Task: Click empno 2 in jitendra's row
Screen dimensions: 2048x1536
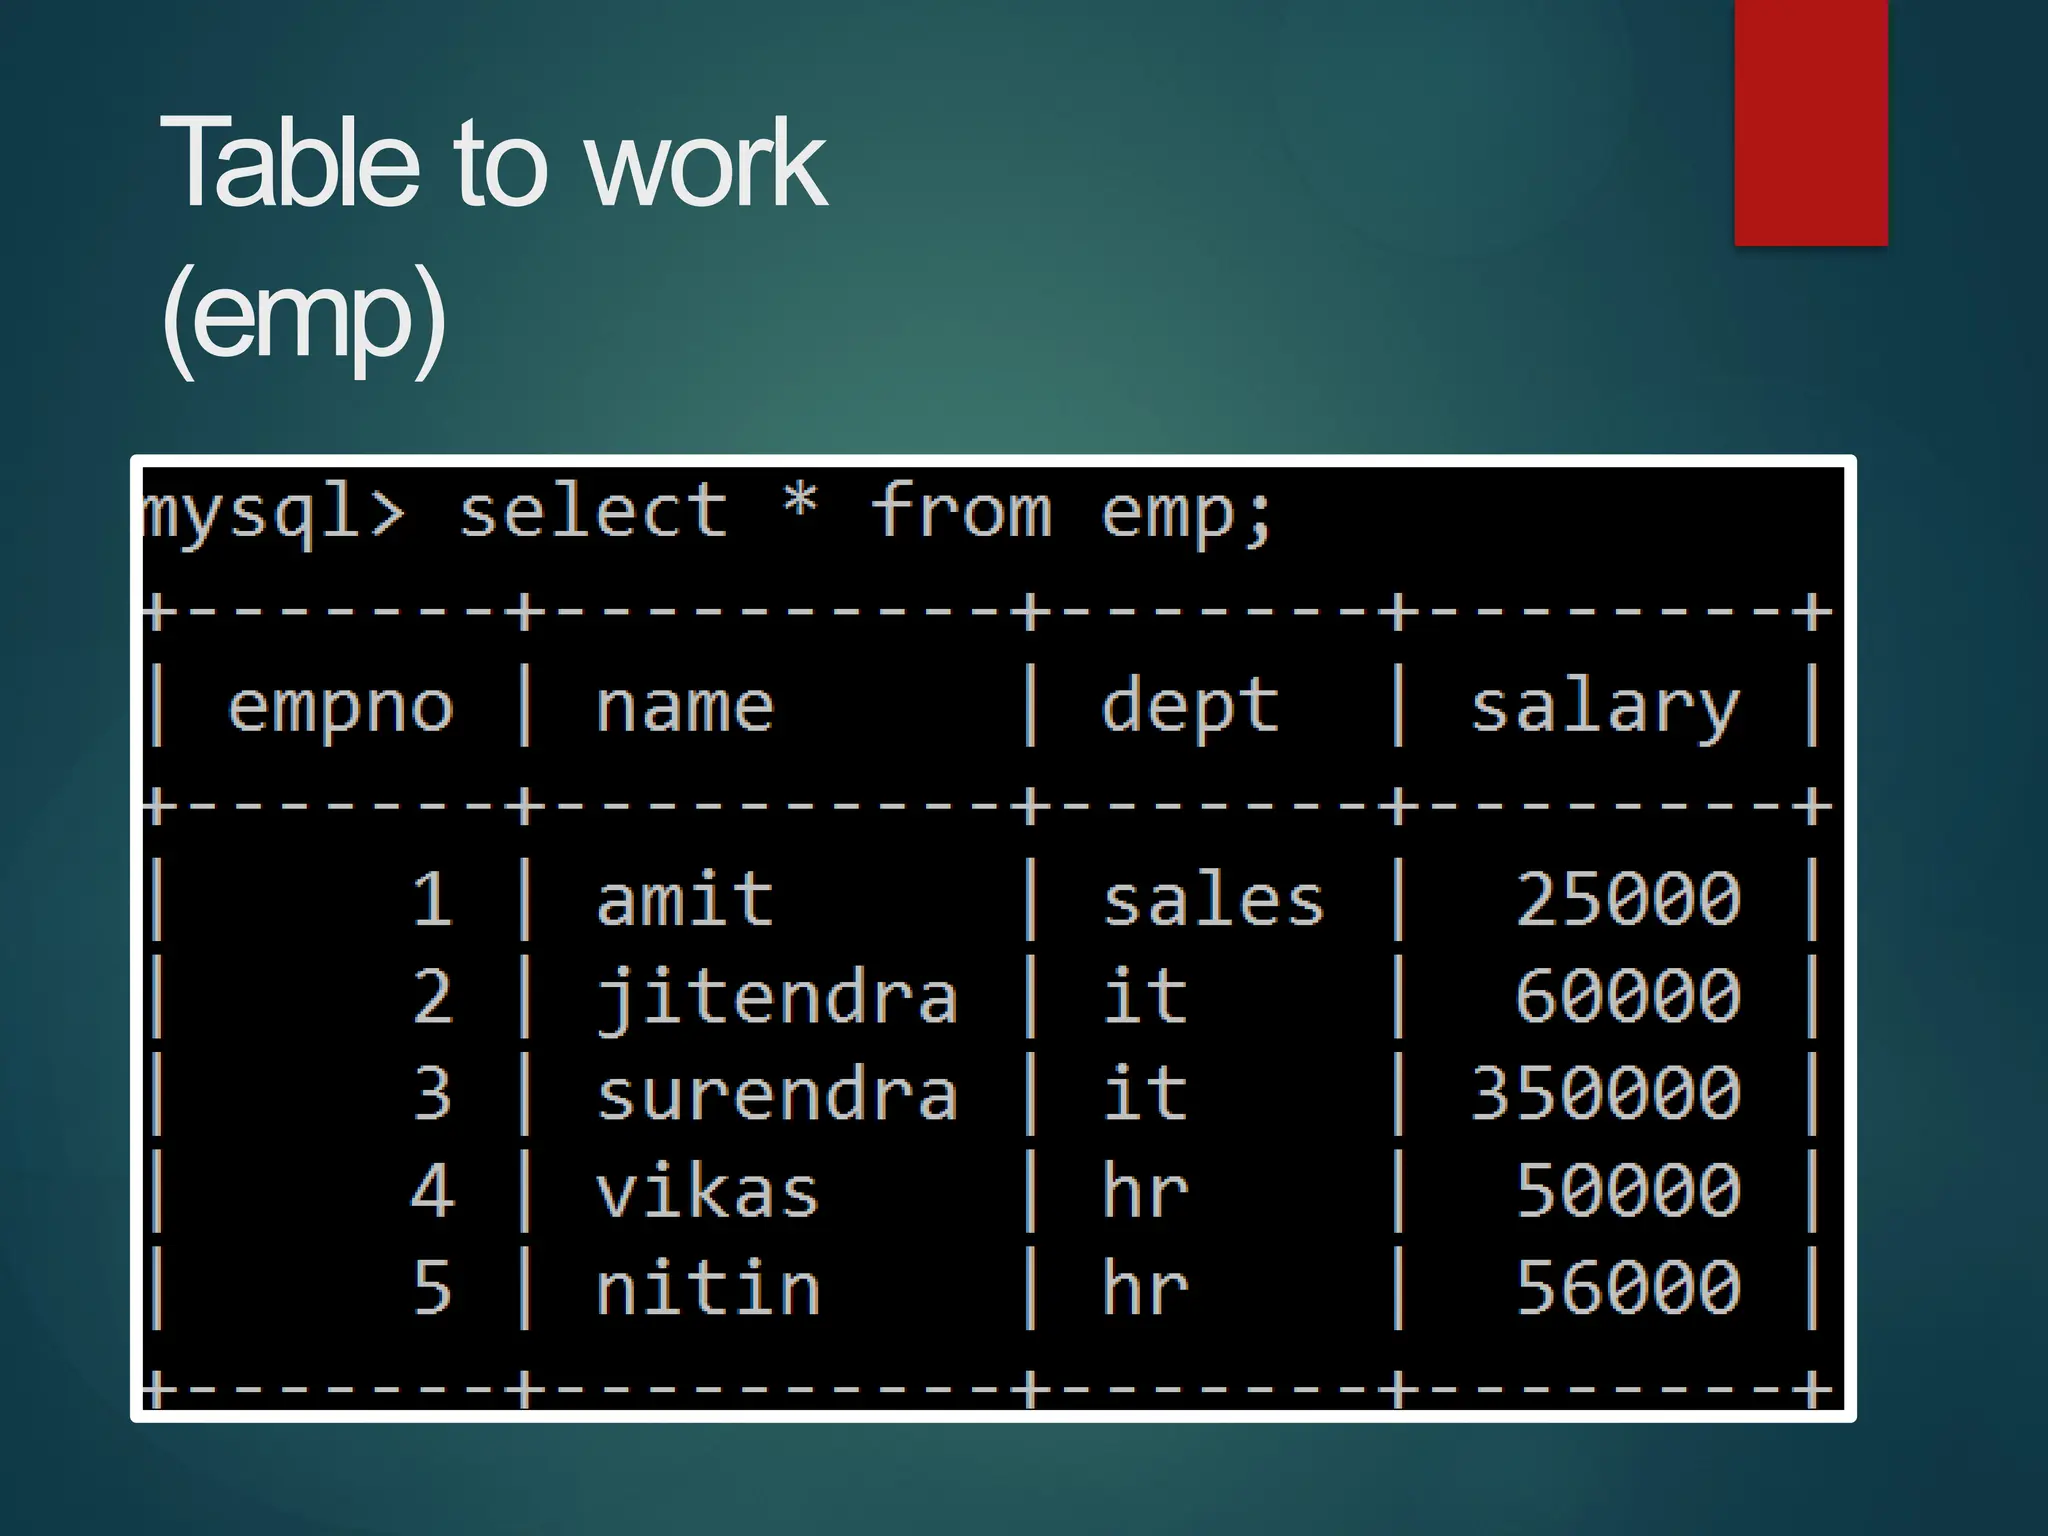Action: point(432,995)
